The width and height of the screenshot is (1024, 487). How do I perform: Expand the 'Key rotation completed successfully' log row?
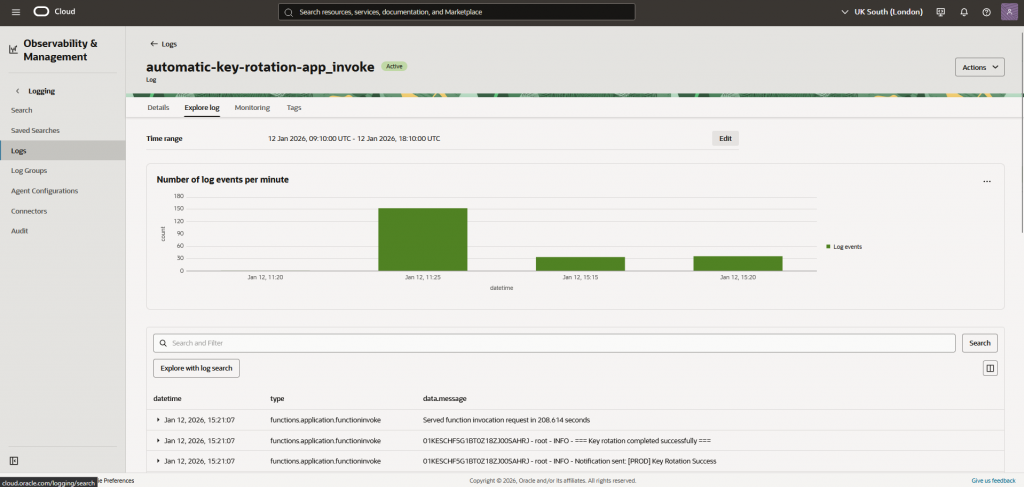(x=158, y=440)
